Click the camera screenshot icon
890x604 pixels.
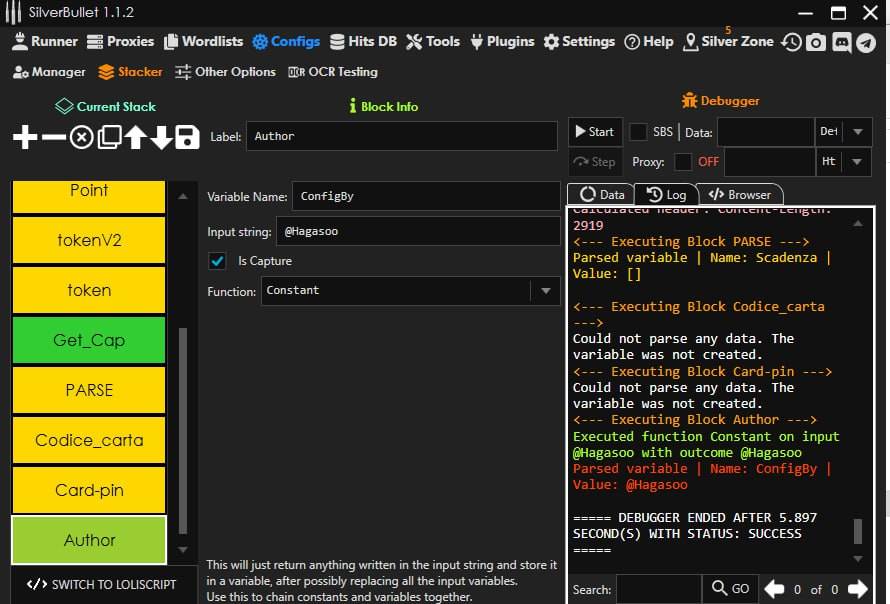(x=817, y=42)
